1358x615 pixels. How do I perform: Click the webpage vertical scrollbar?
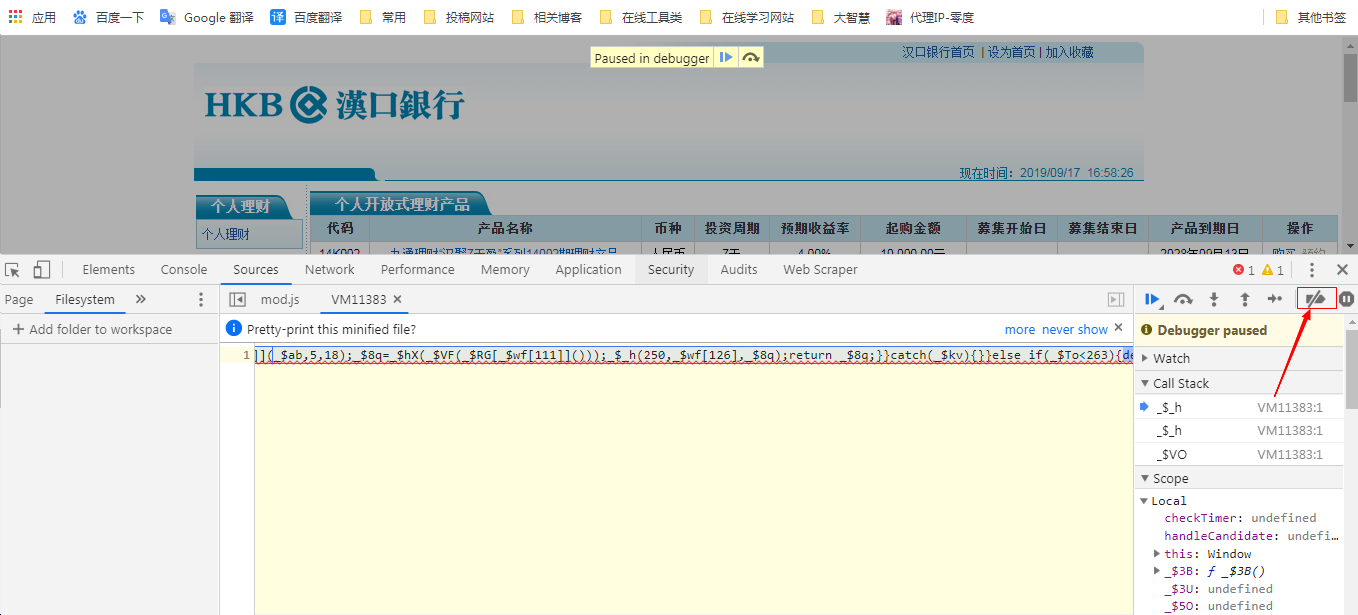(x=1350, y=144)
